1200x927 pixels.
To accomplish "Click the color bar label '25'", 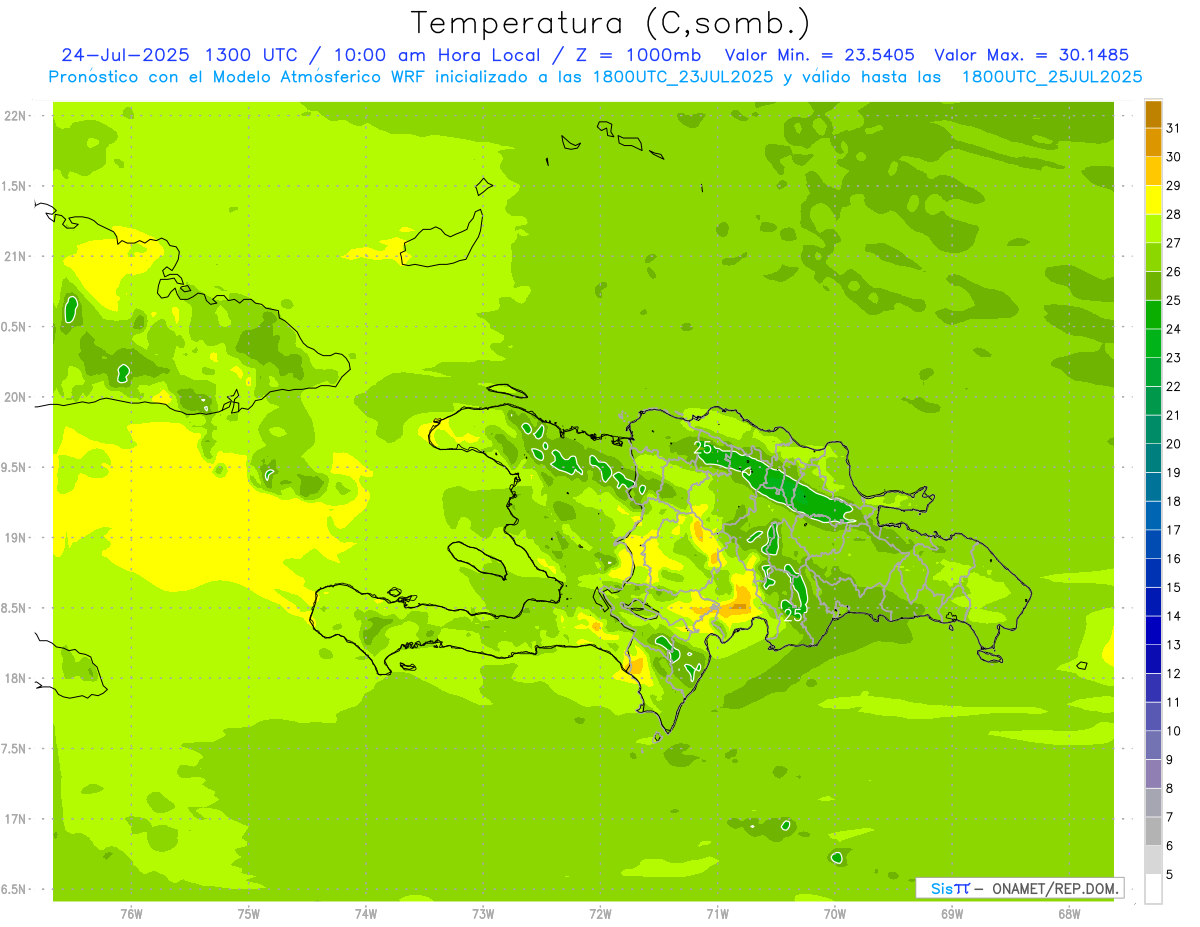I will pos(1174,300).
